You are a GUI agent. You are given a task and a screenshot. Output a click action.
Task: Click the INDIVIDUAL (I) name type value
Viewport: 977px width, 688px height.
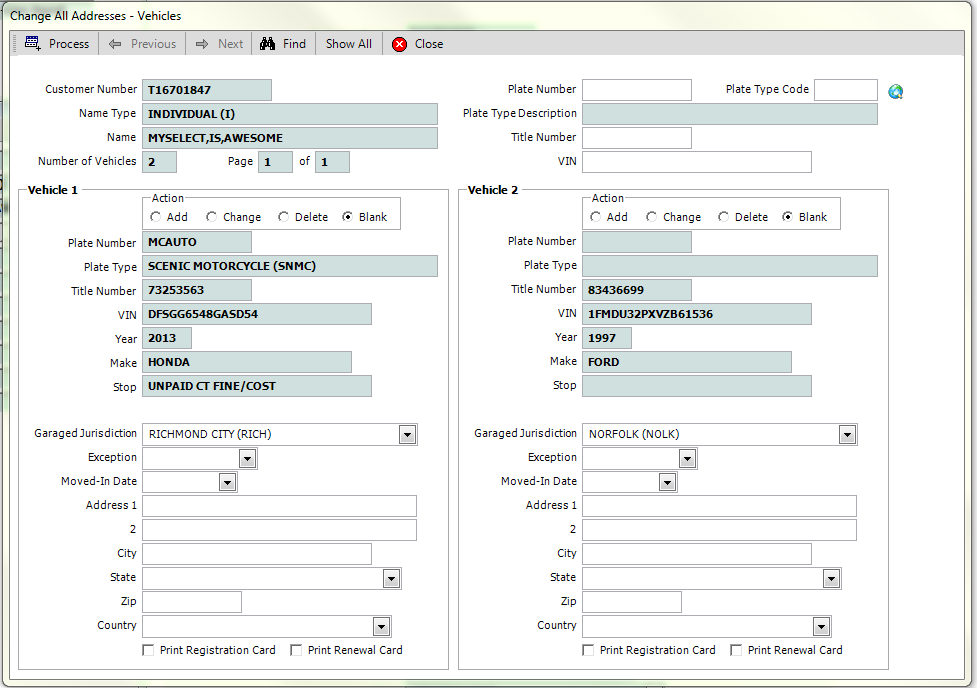click(x=290, y=114)
